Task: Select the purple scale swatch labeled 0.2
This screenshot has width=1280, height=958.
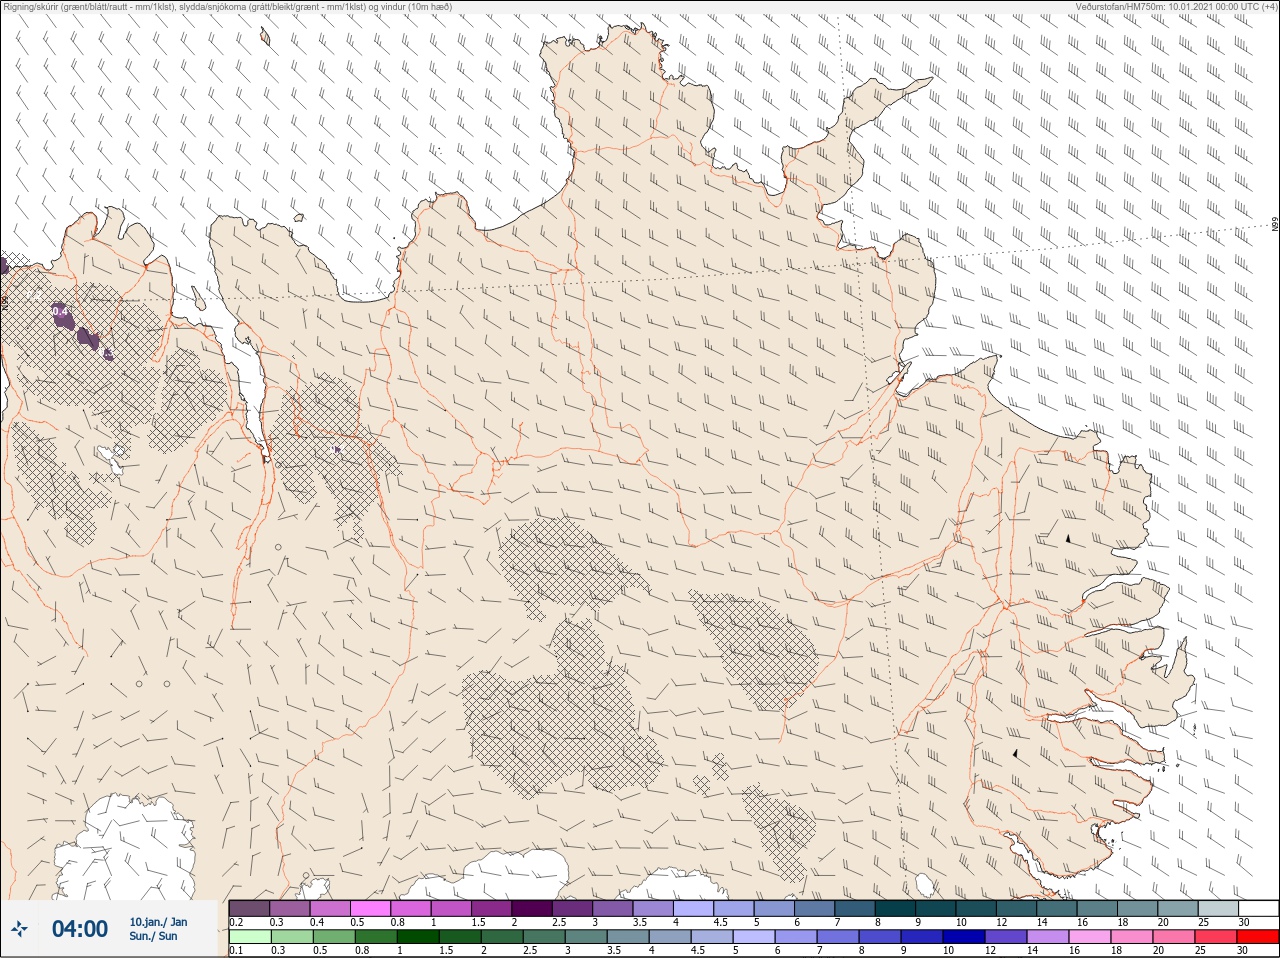Action: click(249, 908)
